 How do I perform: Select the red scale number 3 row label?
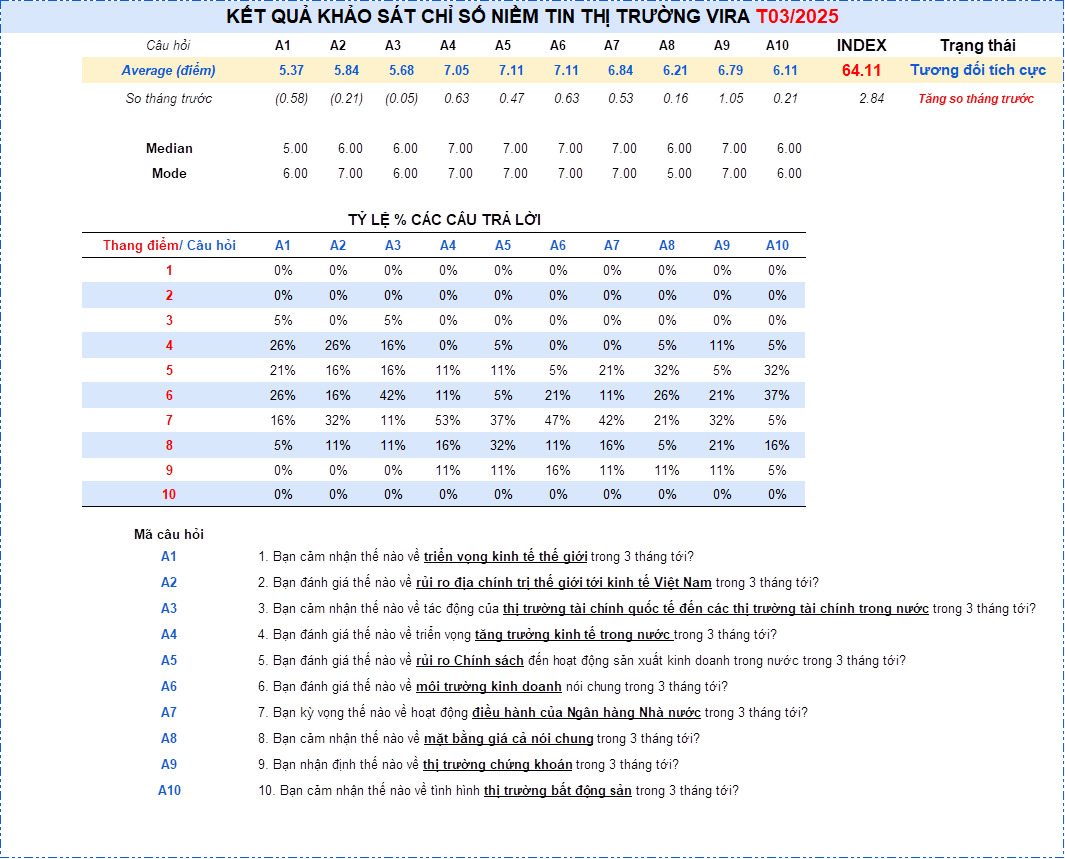169,321
